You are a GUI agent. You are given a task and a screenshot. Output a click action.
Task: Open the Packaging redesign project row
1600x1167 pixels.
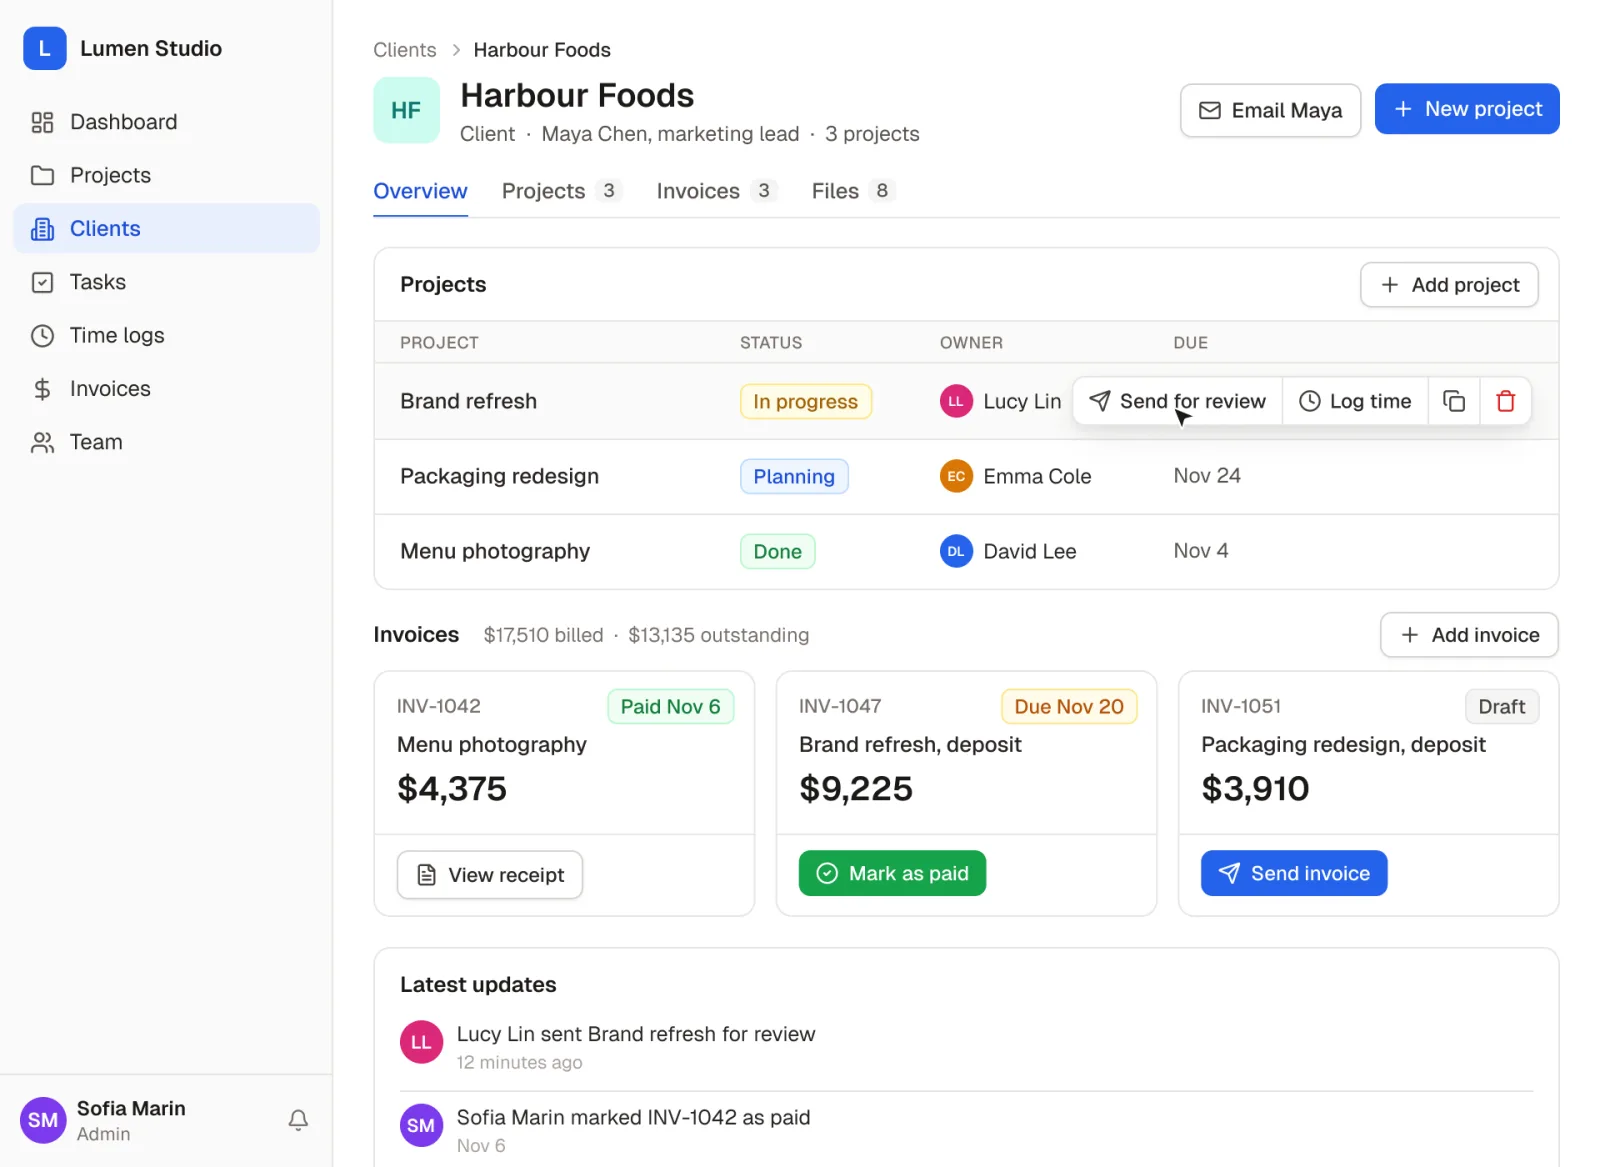(966, 476)
